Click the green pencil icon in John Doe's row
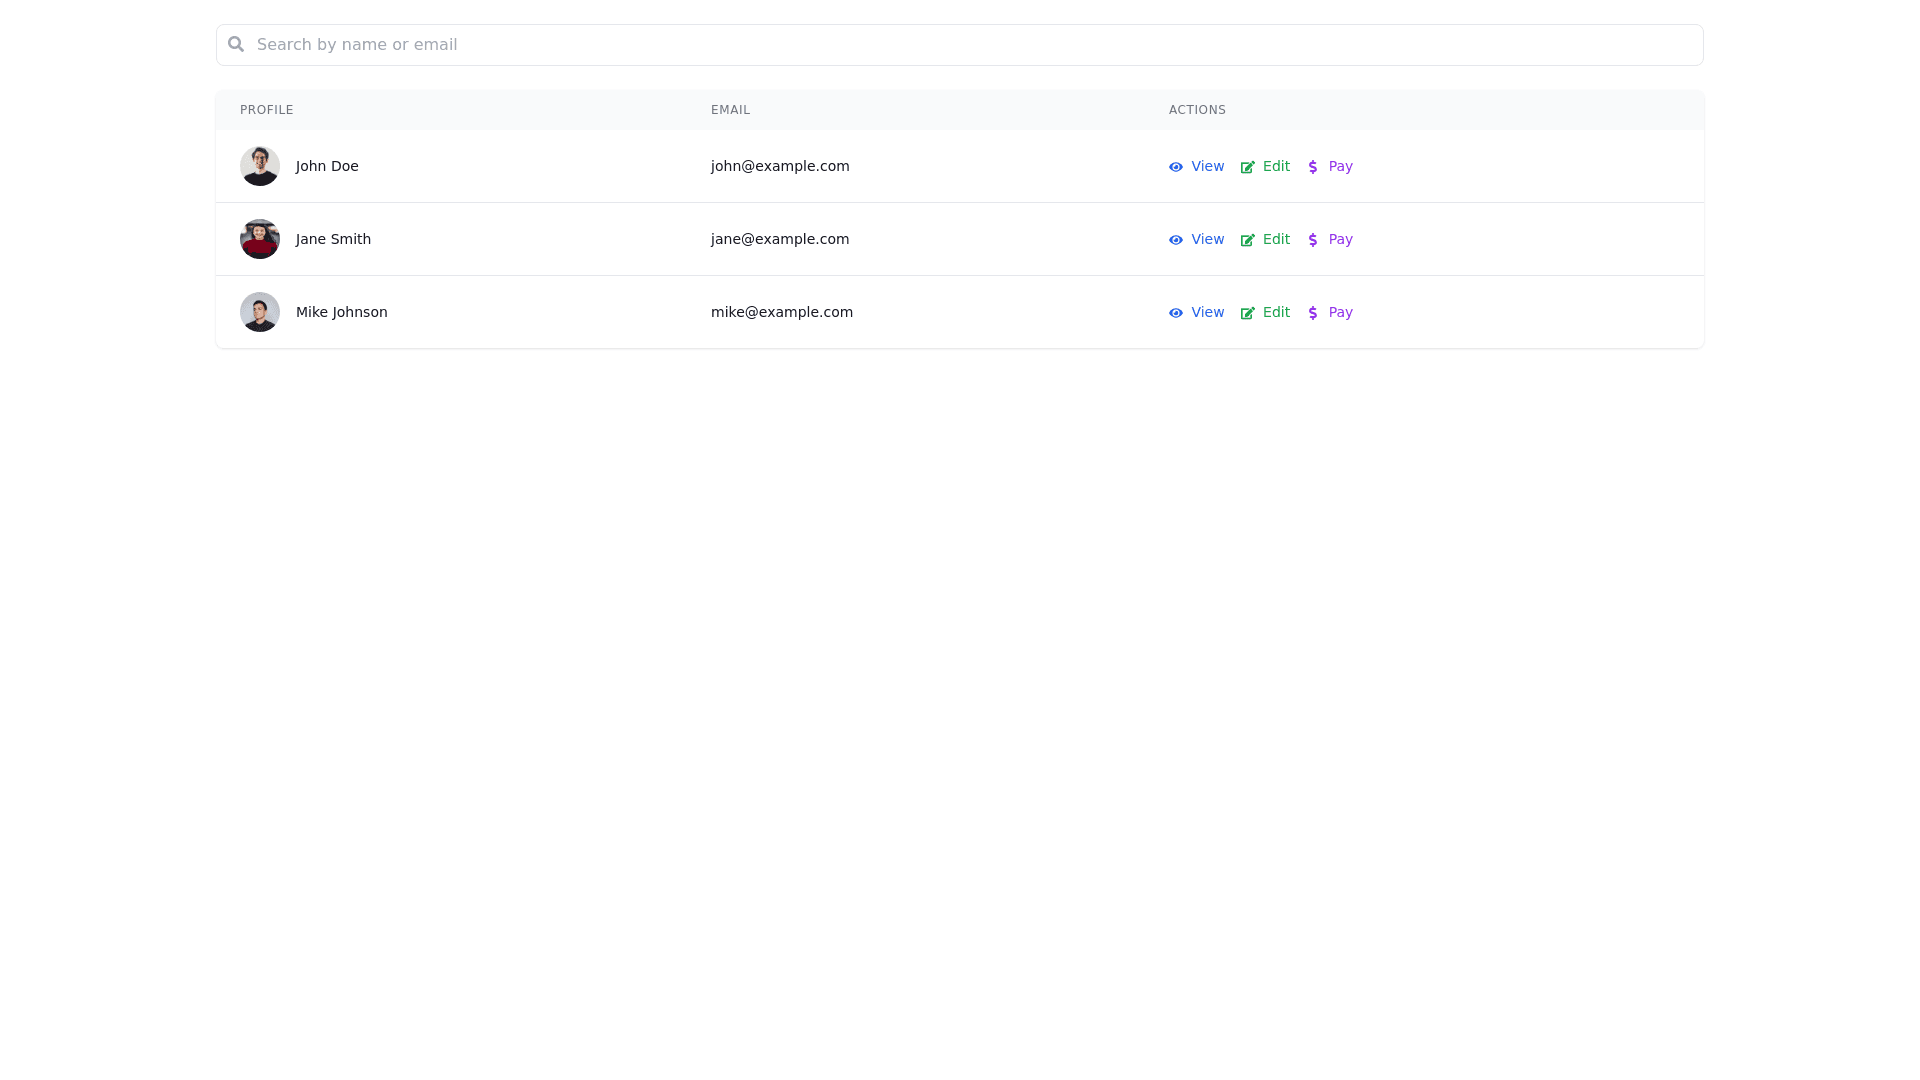1920x1080 pixels. [x=1248, y=167]
